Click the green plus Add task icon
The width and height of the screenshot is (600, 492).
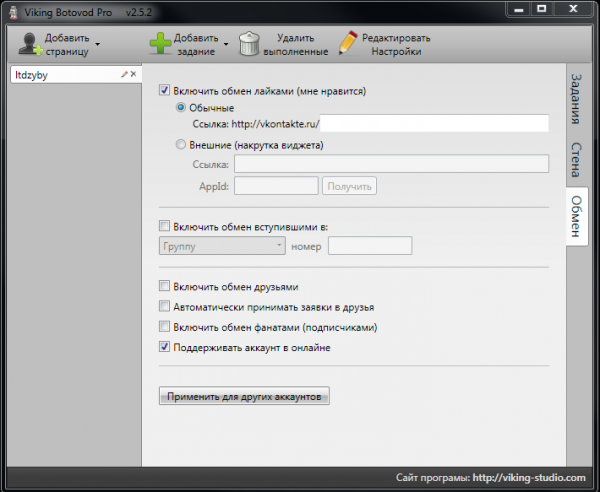point(160,43)
